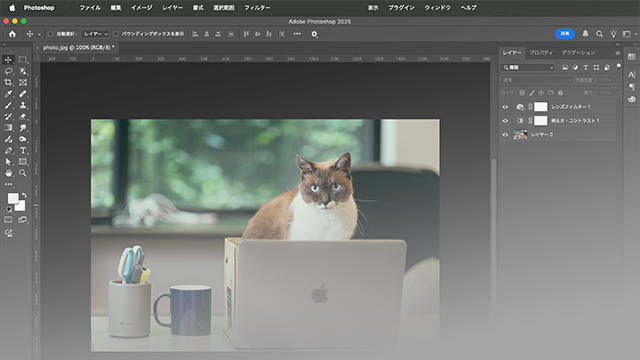Viewport: 640px width, 360px height.
Task: Click the Home icon in options bar
Action: click(12, 34)
